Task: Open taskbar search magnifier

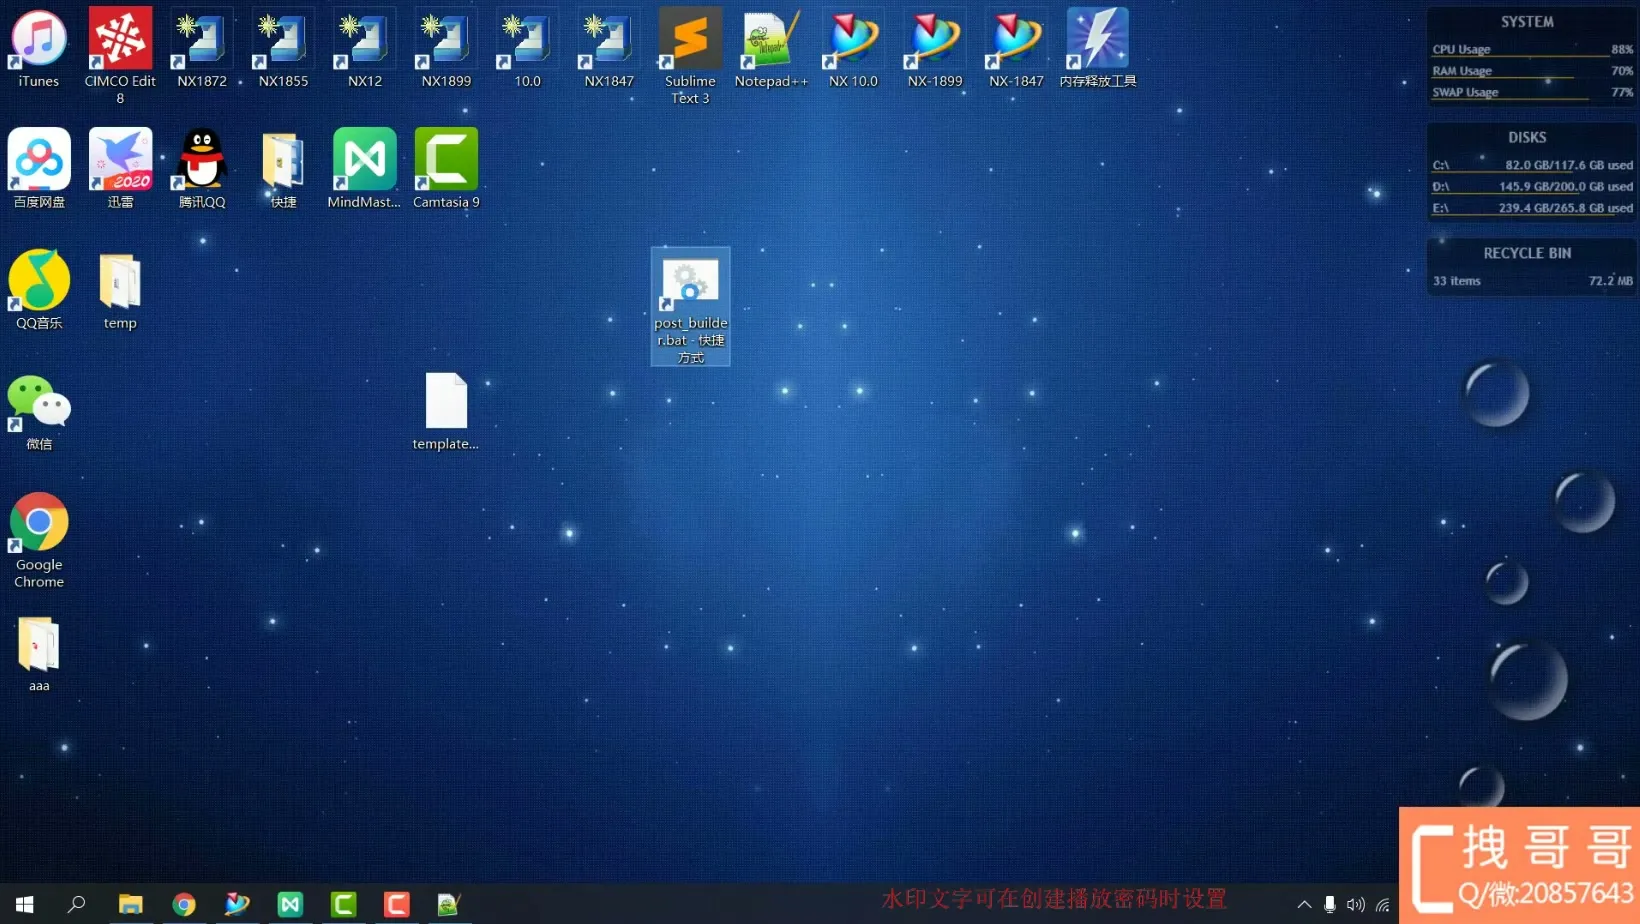Action: [76, 904]
